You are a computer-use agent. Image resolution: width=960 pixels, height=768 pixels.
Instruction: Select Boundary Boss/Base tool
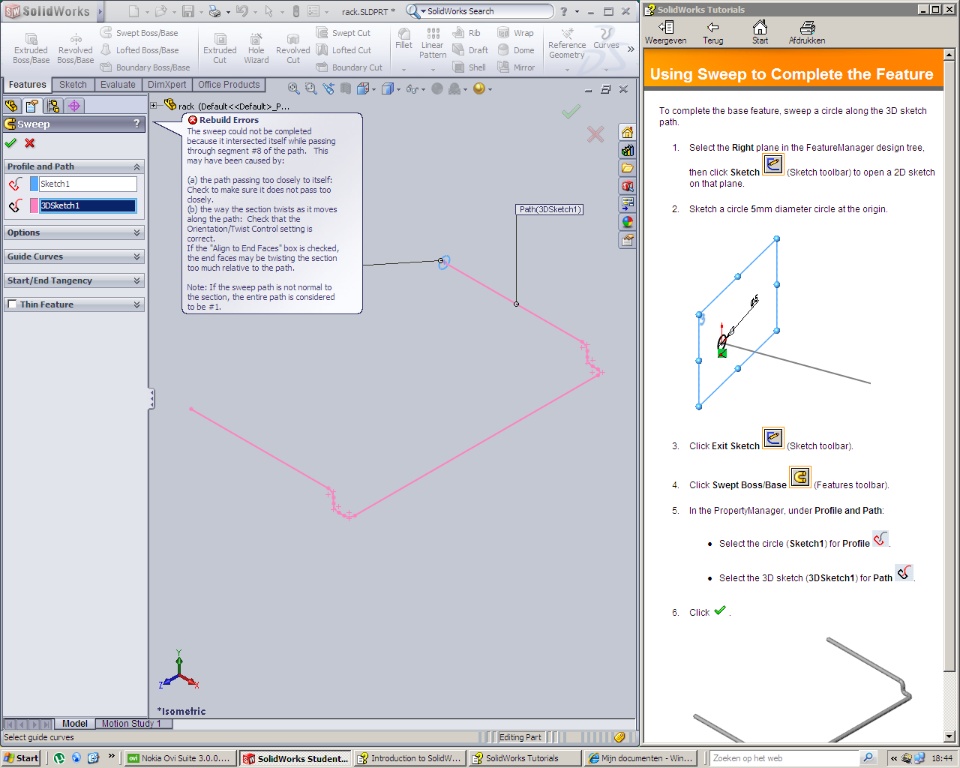145,67
